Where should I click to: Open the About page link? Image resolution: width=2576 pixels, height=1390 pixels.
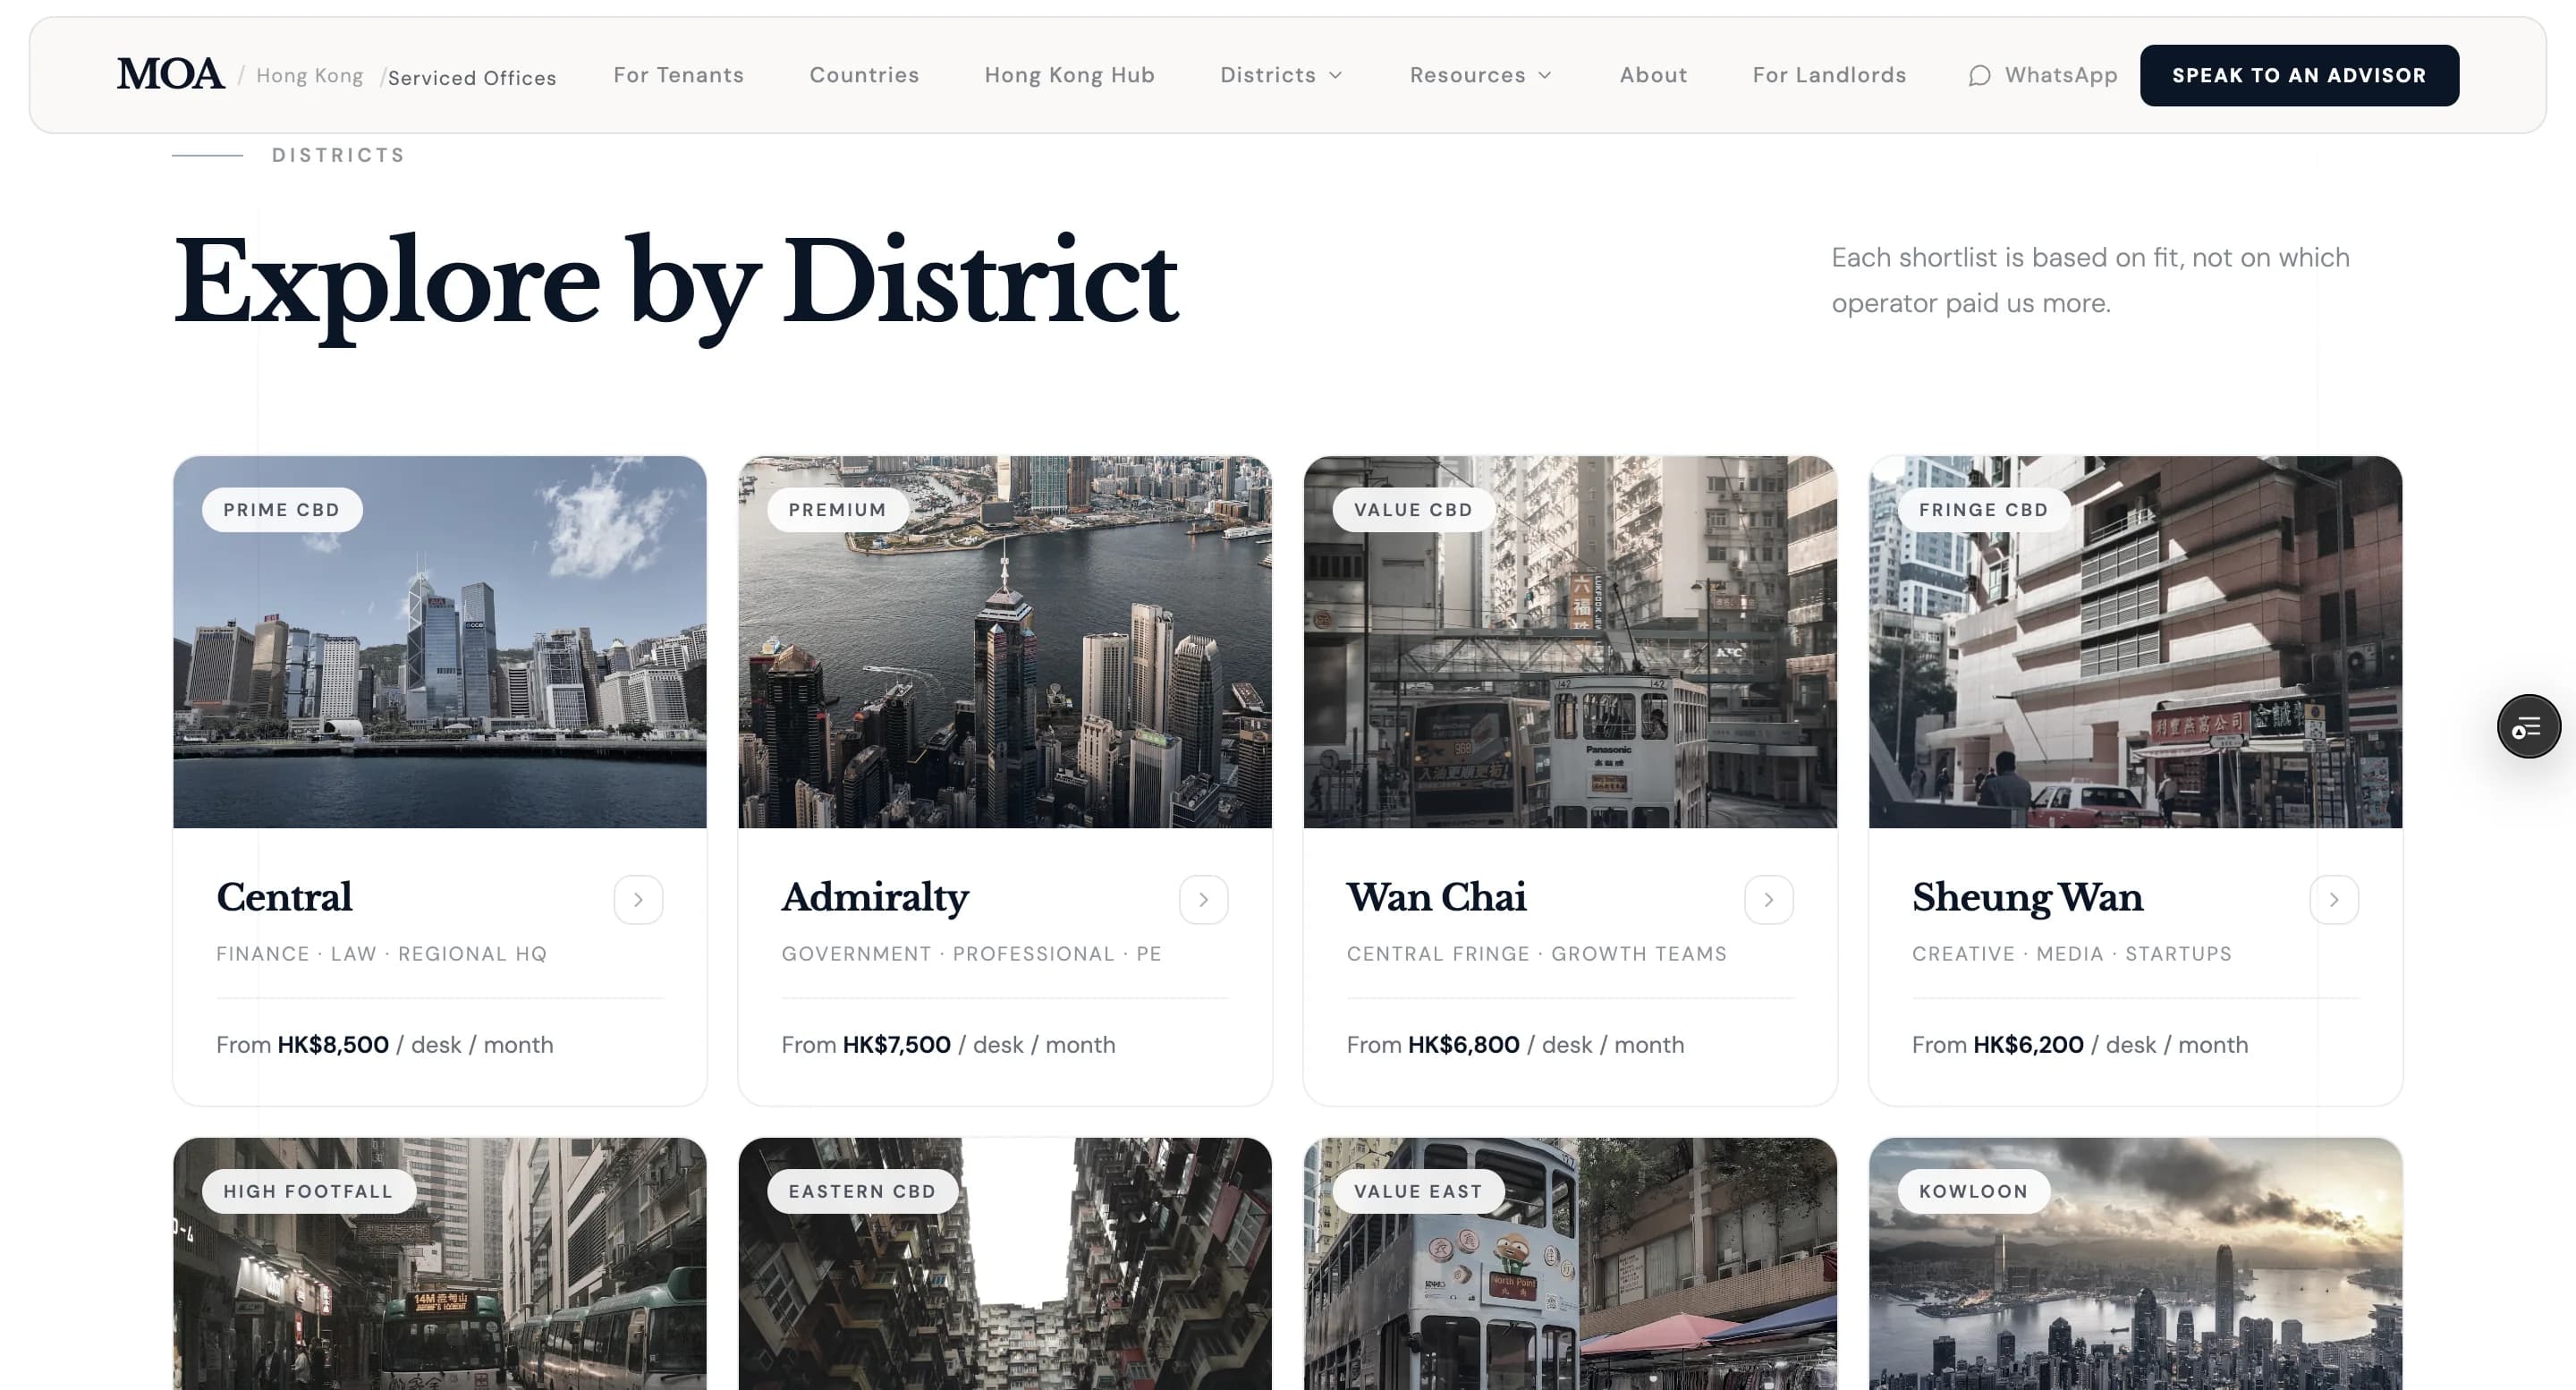[1653, 75]
